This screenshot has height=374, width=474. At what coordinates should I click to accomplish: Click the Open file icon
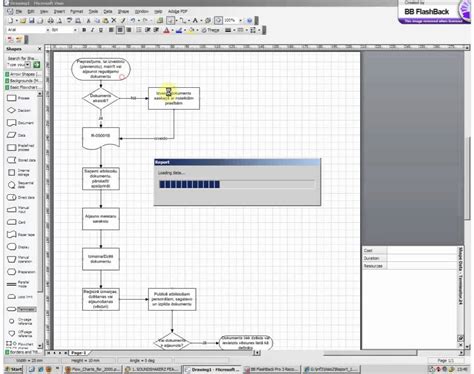click(23, 21)
